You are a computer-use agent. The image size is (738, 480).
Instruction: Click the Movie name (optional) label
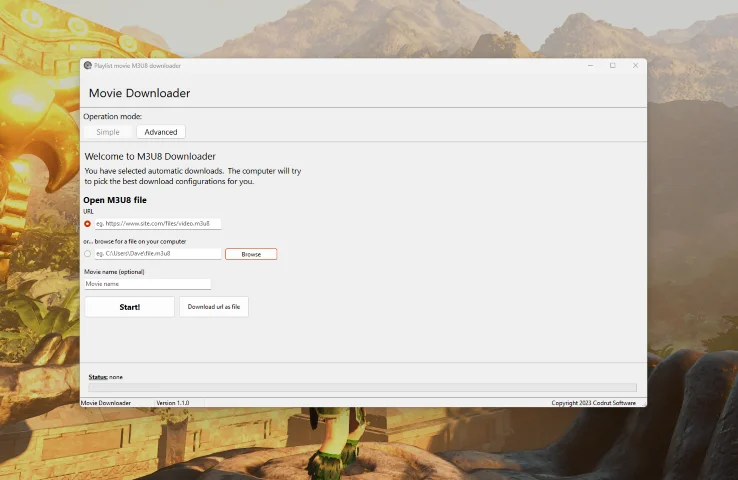(114, 272)
